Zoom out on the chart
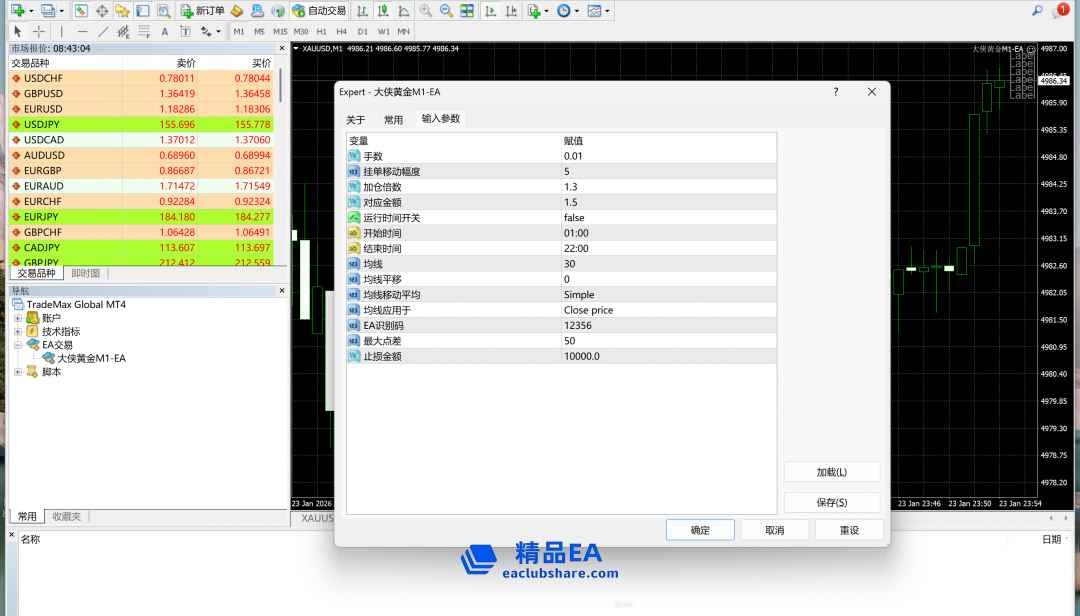The height and width of the screenshot is (616, 1080). click(446, 11)
